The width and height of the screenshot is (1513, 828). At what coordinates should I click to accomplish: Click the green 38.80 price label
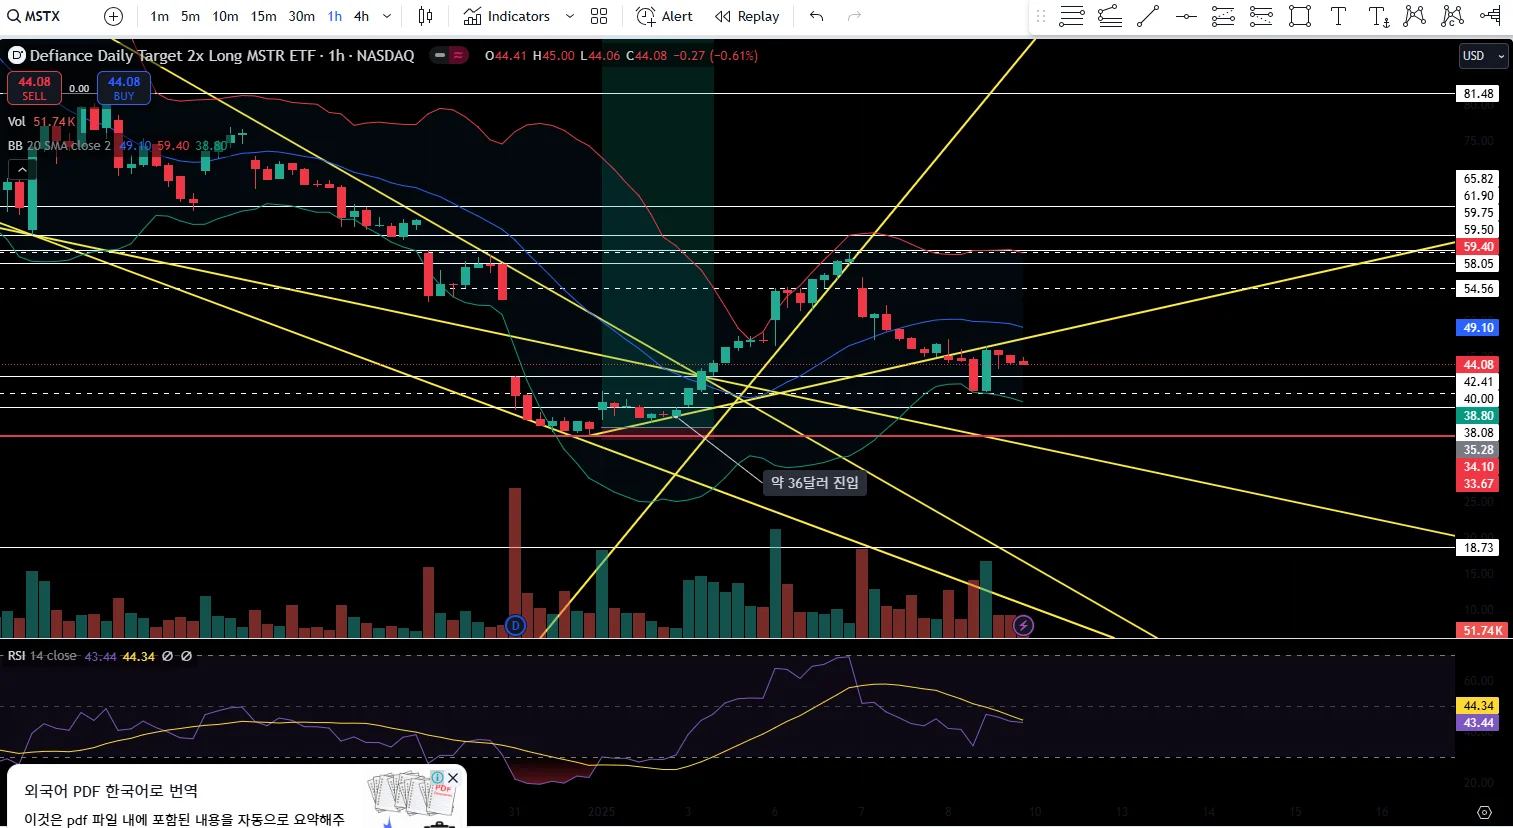[1479, 416]
